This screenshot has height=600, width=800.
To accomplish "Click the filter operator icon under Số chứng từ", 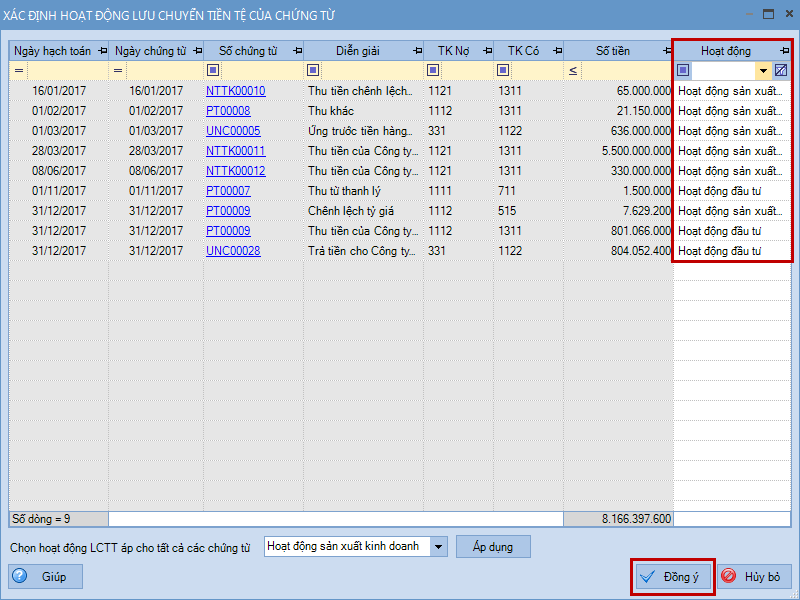I will [214, 71].
